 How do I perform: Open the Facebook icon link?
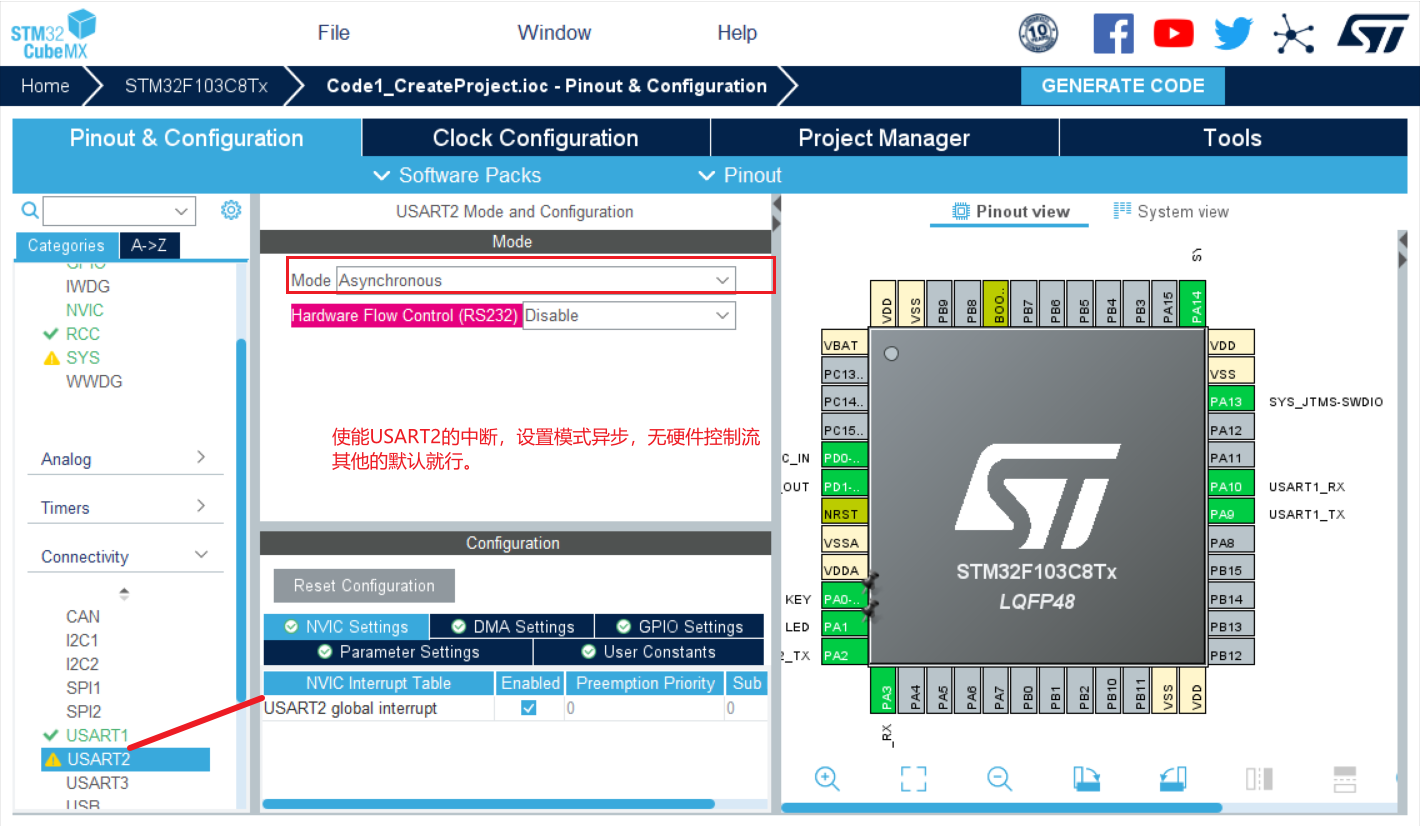[1113, 33]
